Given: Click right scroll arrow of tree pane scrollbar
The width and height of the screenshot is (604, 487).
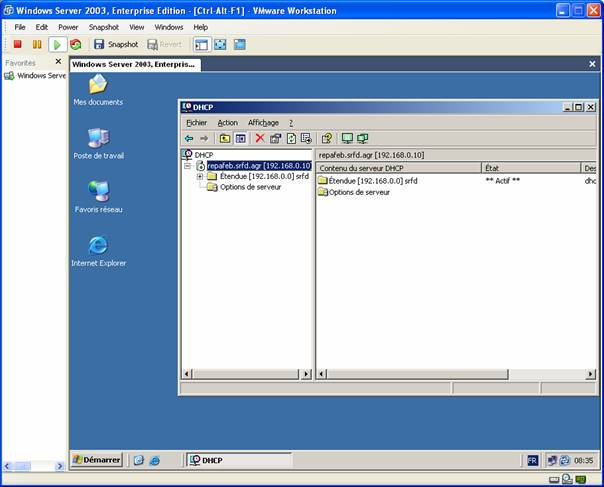Looking at the screenshot, I should click(x=307, y=374).
